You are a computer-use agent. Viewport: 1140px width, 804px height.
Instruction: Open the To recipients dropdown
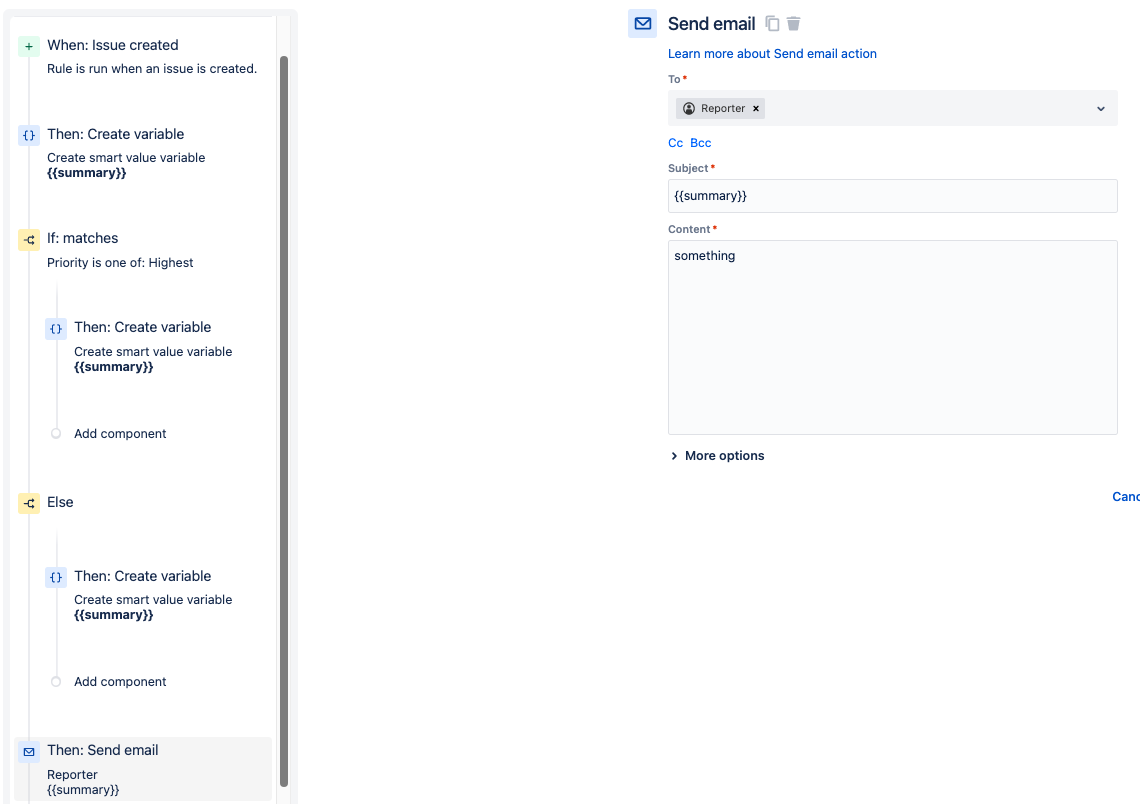[1100, 108]
